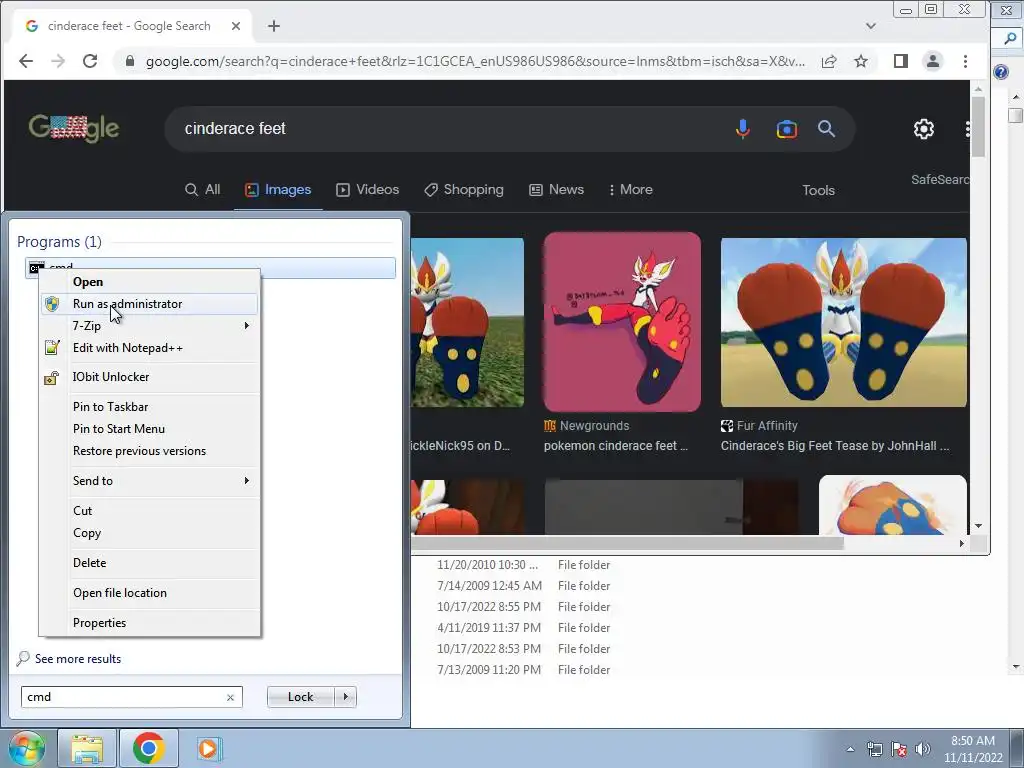
Task: Open search Tools
Action: point(818,190)
